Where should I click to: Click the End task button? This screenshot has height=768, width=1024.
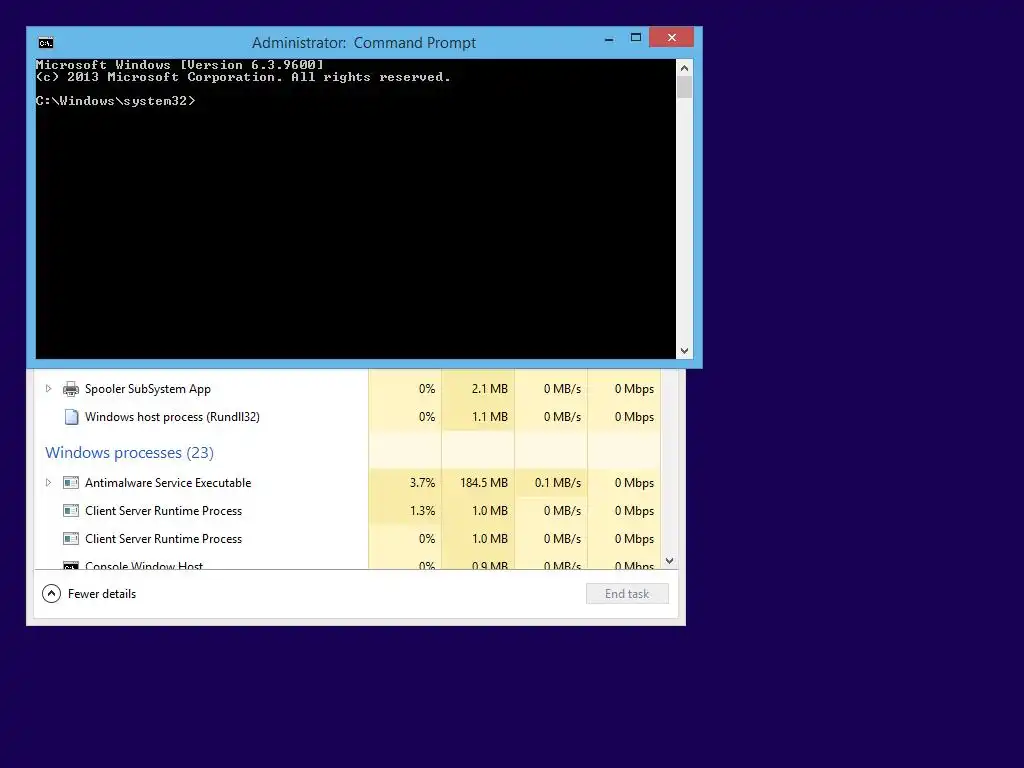pyautogui.click(x=627, y=594)
